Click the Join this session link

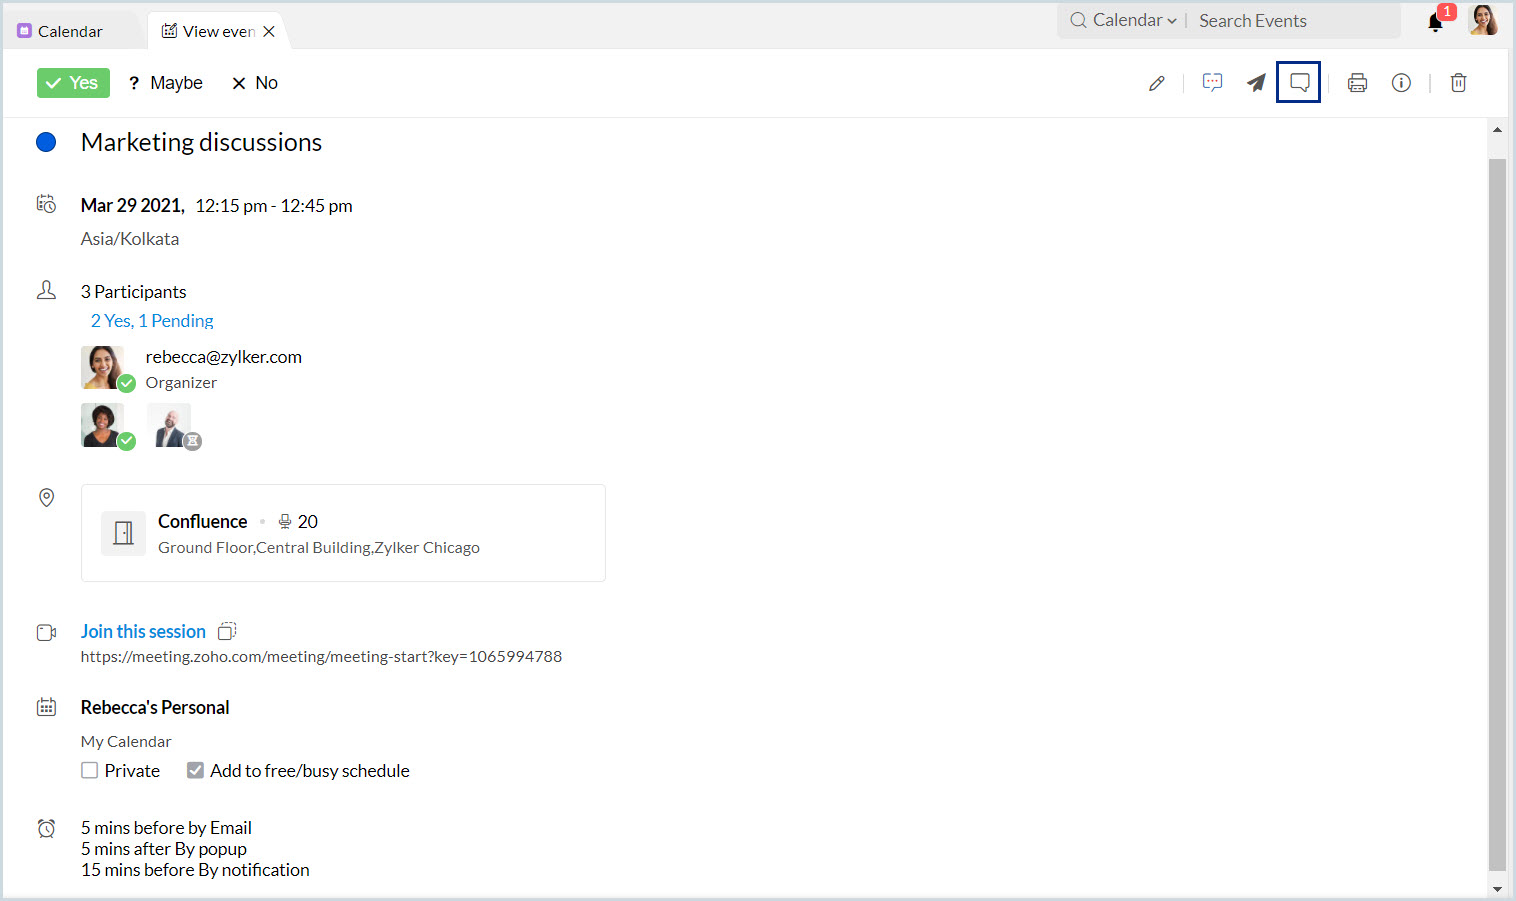pyautogui.click(x=143, y=632)
